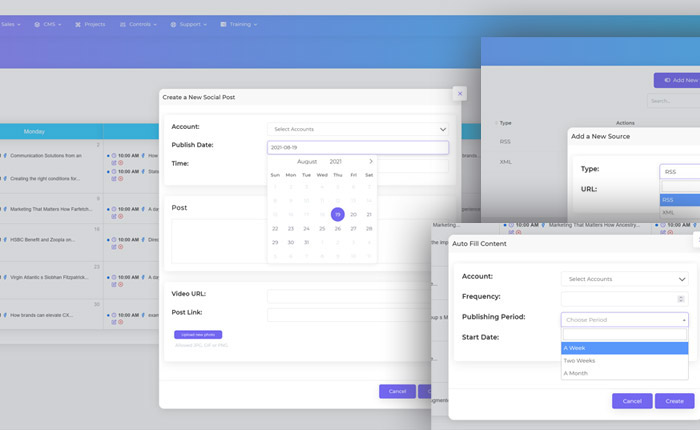The height and width of the screenshot is (430, 700).
Task: Open the Support menu
Action: click(x=186, y=24)
